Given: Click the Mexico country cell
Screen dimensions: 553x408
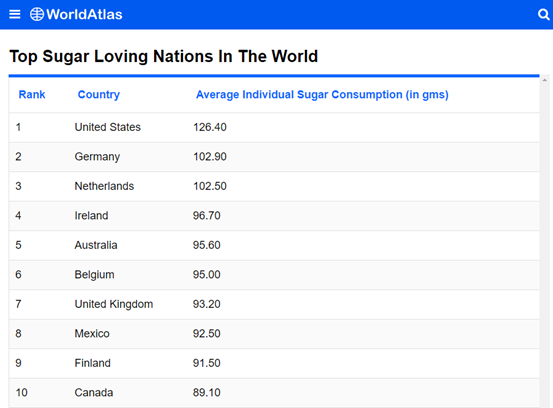Looking at the screenshot, I should tap(92, 334).
